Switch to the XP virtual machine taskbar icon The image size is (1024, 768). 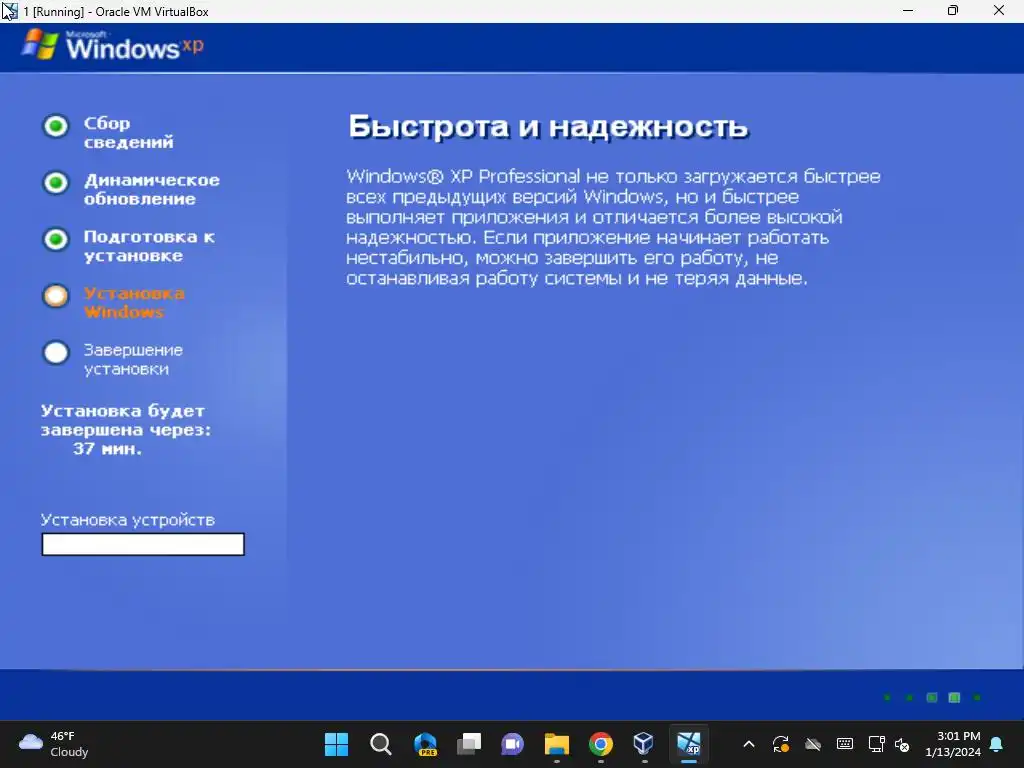pos(688,744)
